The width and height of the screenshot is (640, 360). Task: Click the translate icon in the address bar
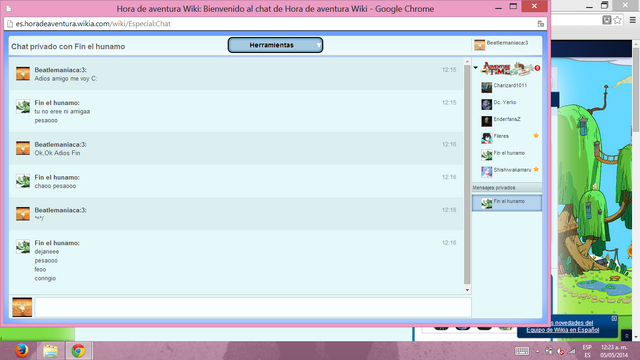(x=540, y=24)
